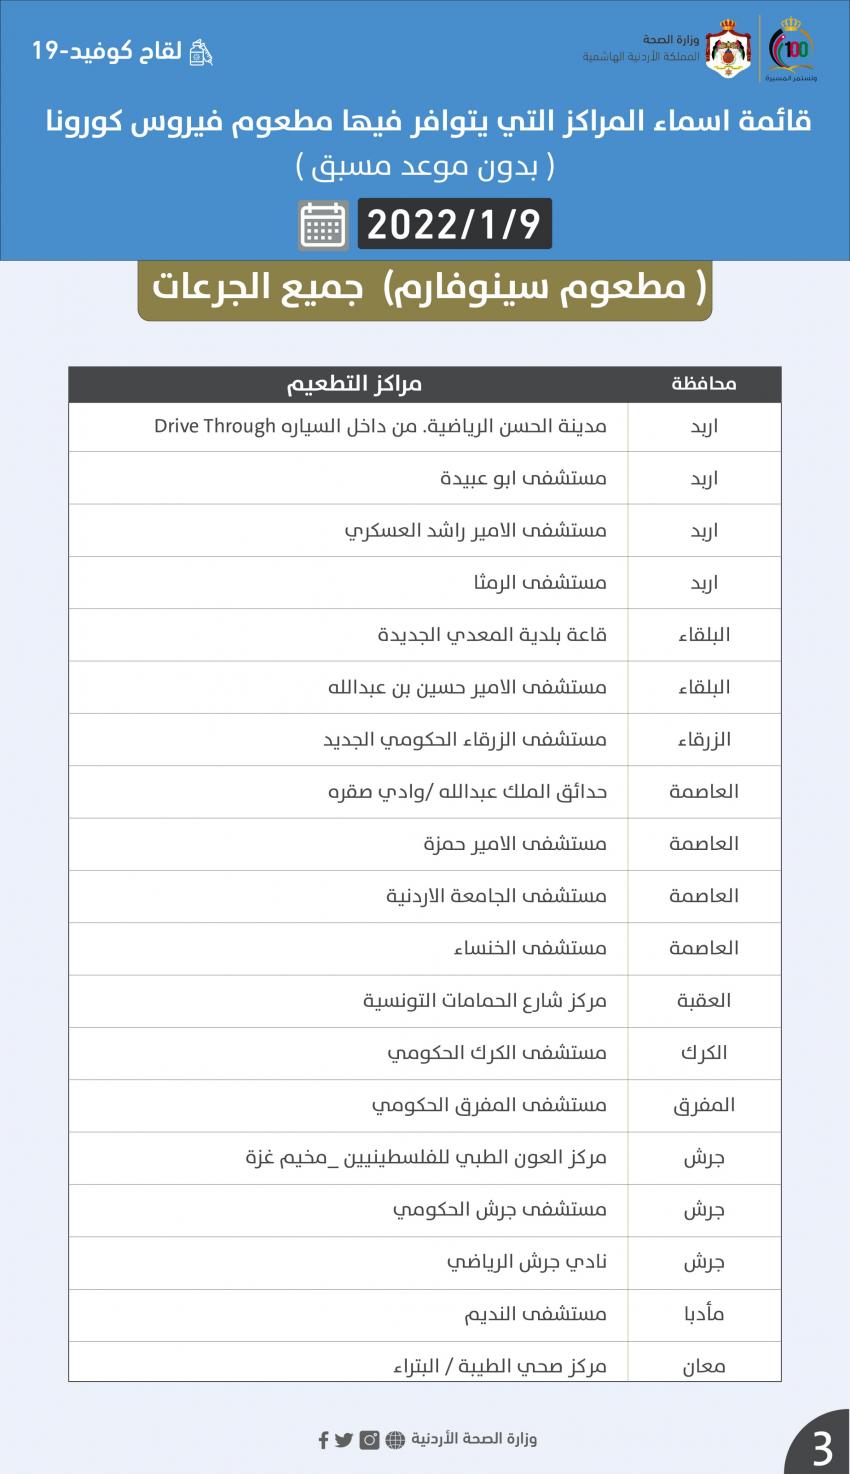Select the مستشفى ابو عبيدة row
The width and height of the screenshot is (850, 1474).
(523, 478)
